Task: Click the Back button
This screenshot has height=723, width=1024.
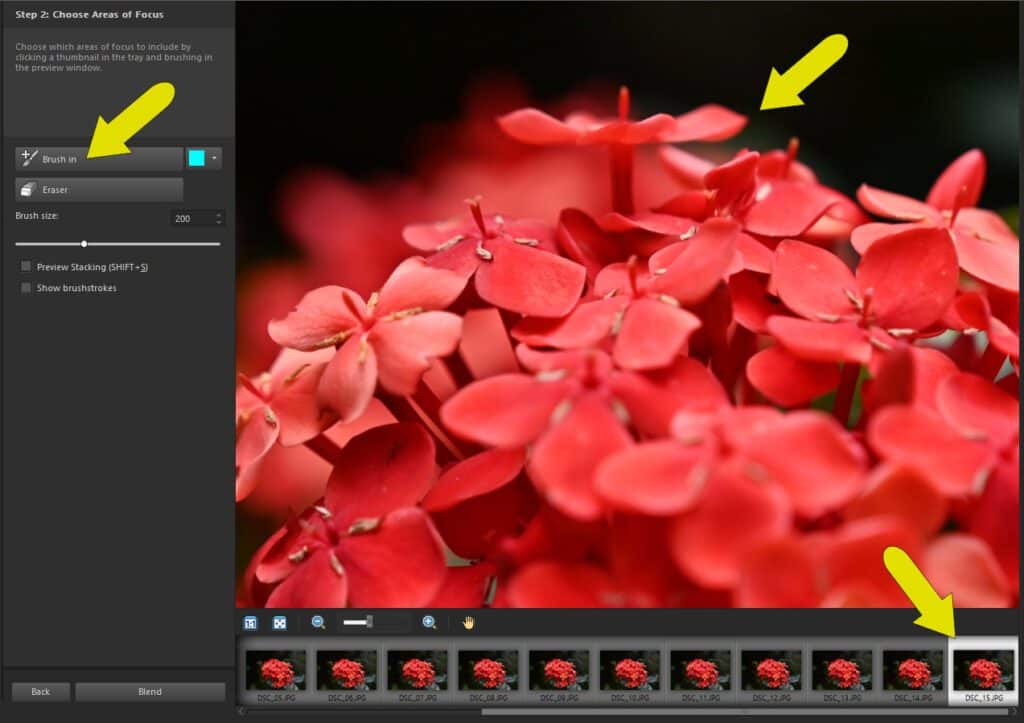Action: click(x=40, y=691)
